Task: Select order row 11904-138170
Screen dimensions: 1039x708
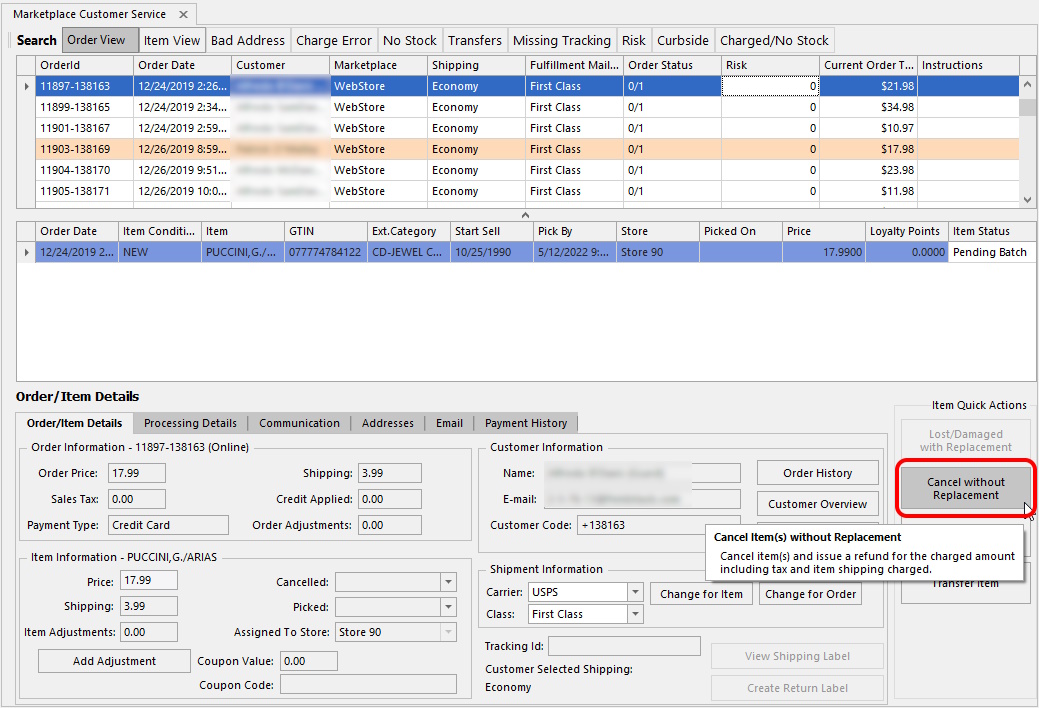Action: [527, 170]
